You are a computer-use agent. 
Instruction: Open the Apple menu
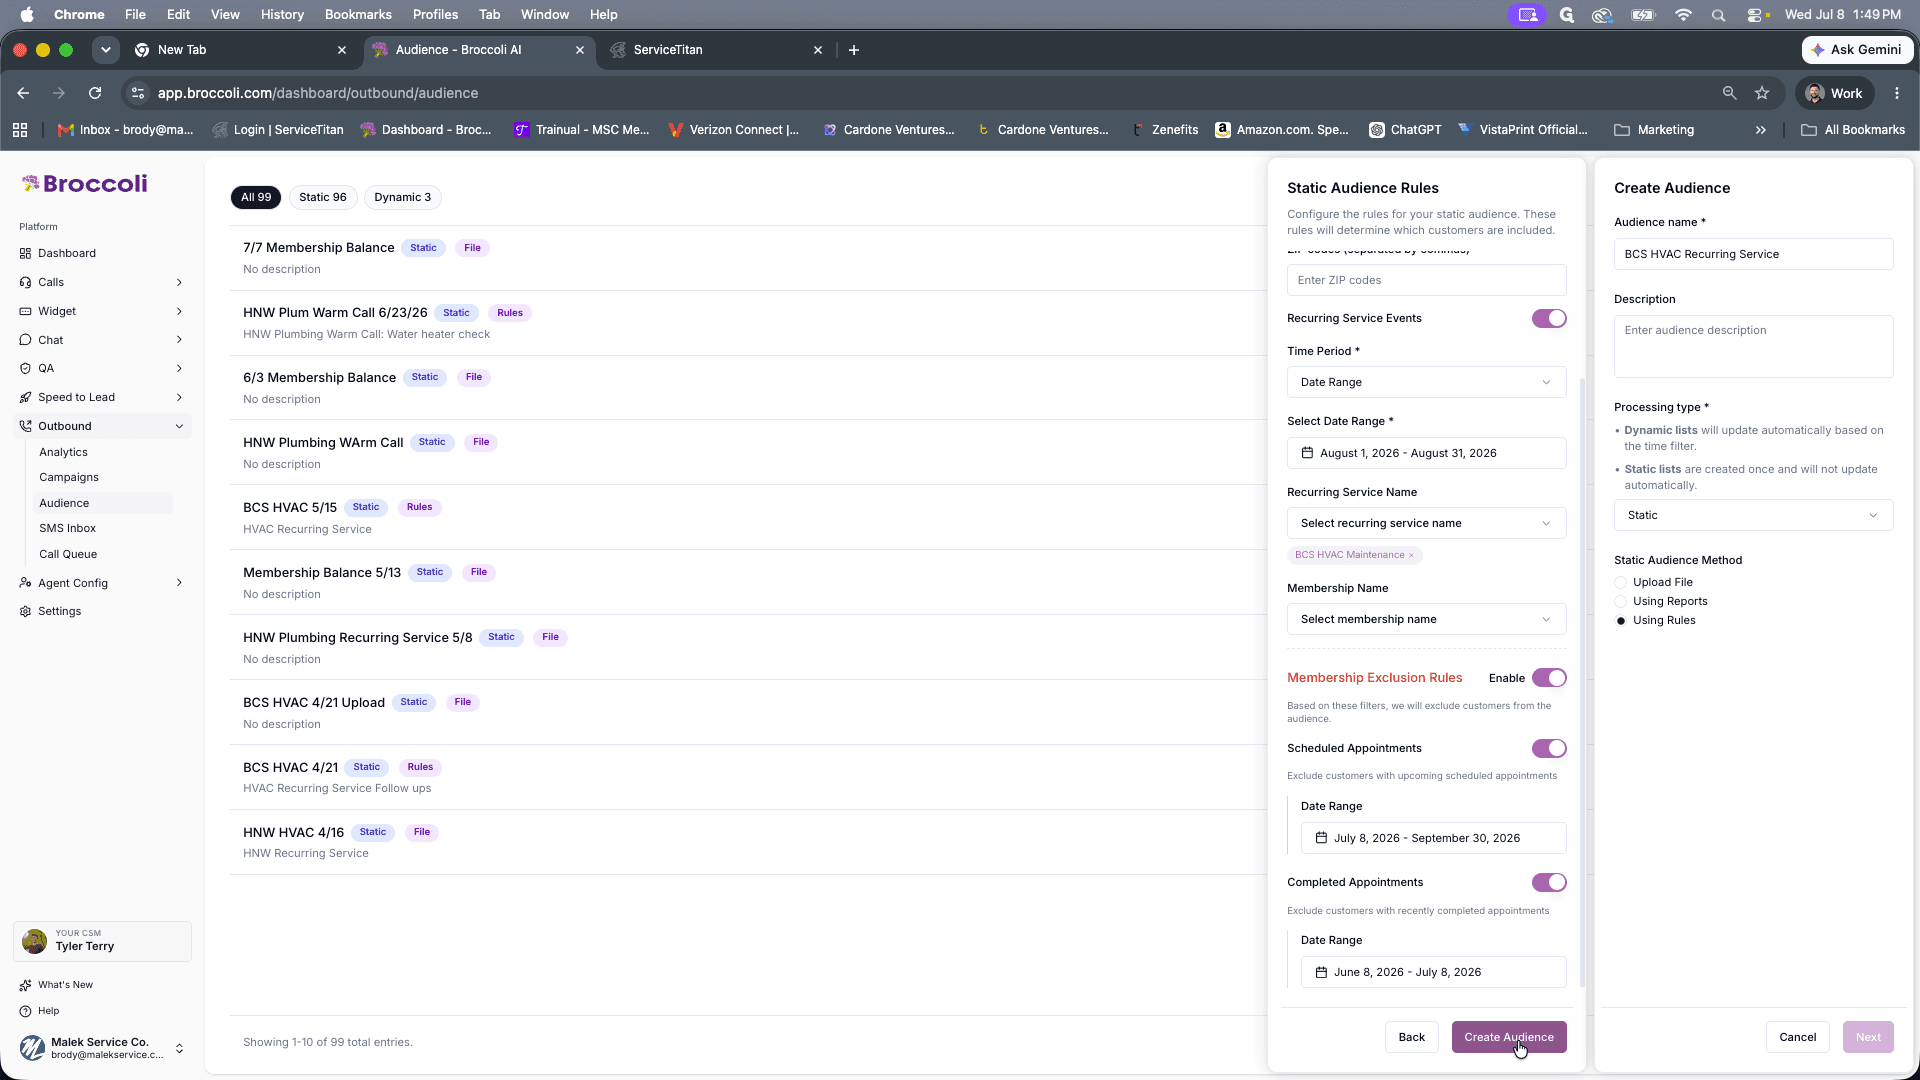click(x=27, y=15)
